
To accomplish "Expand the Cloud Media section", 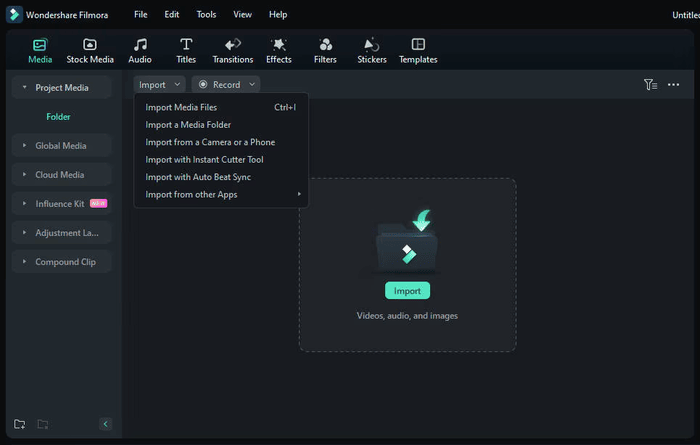I will point(62,175).
